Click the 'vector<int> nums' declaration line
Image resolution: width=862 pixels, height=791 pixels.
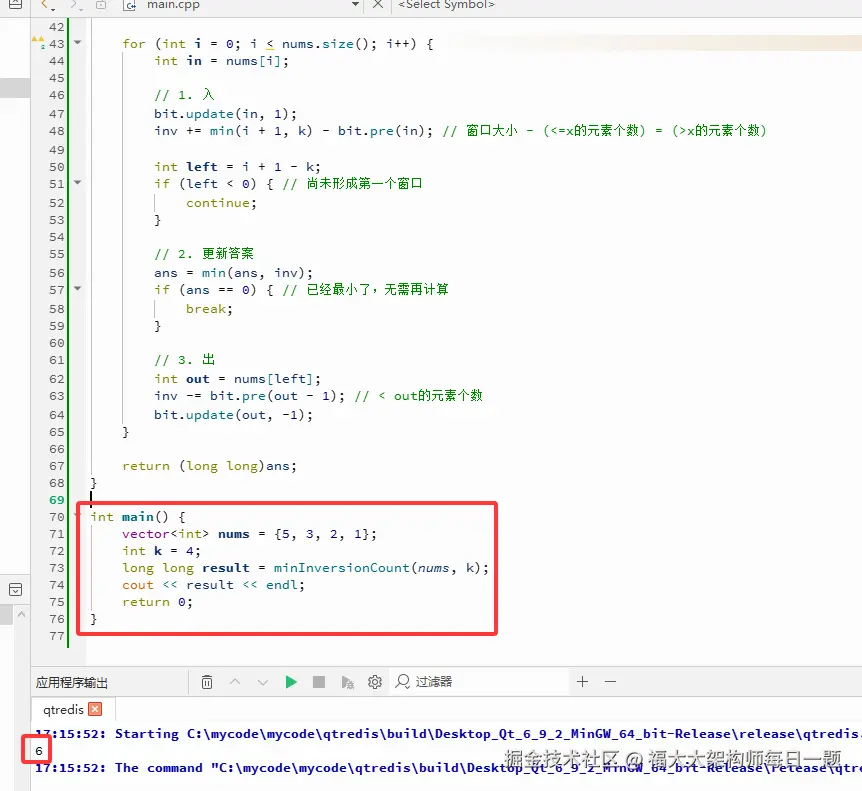click(250, 534)
